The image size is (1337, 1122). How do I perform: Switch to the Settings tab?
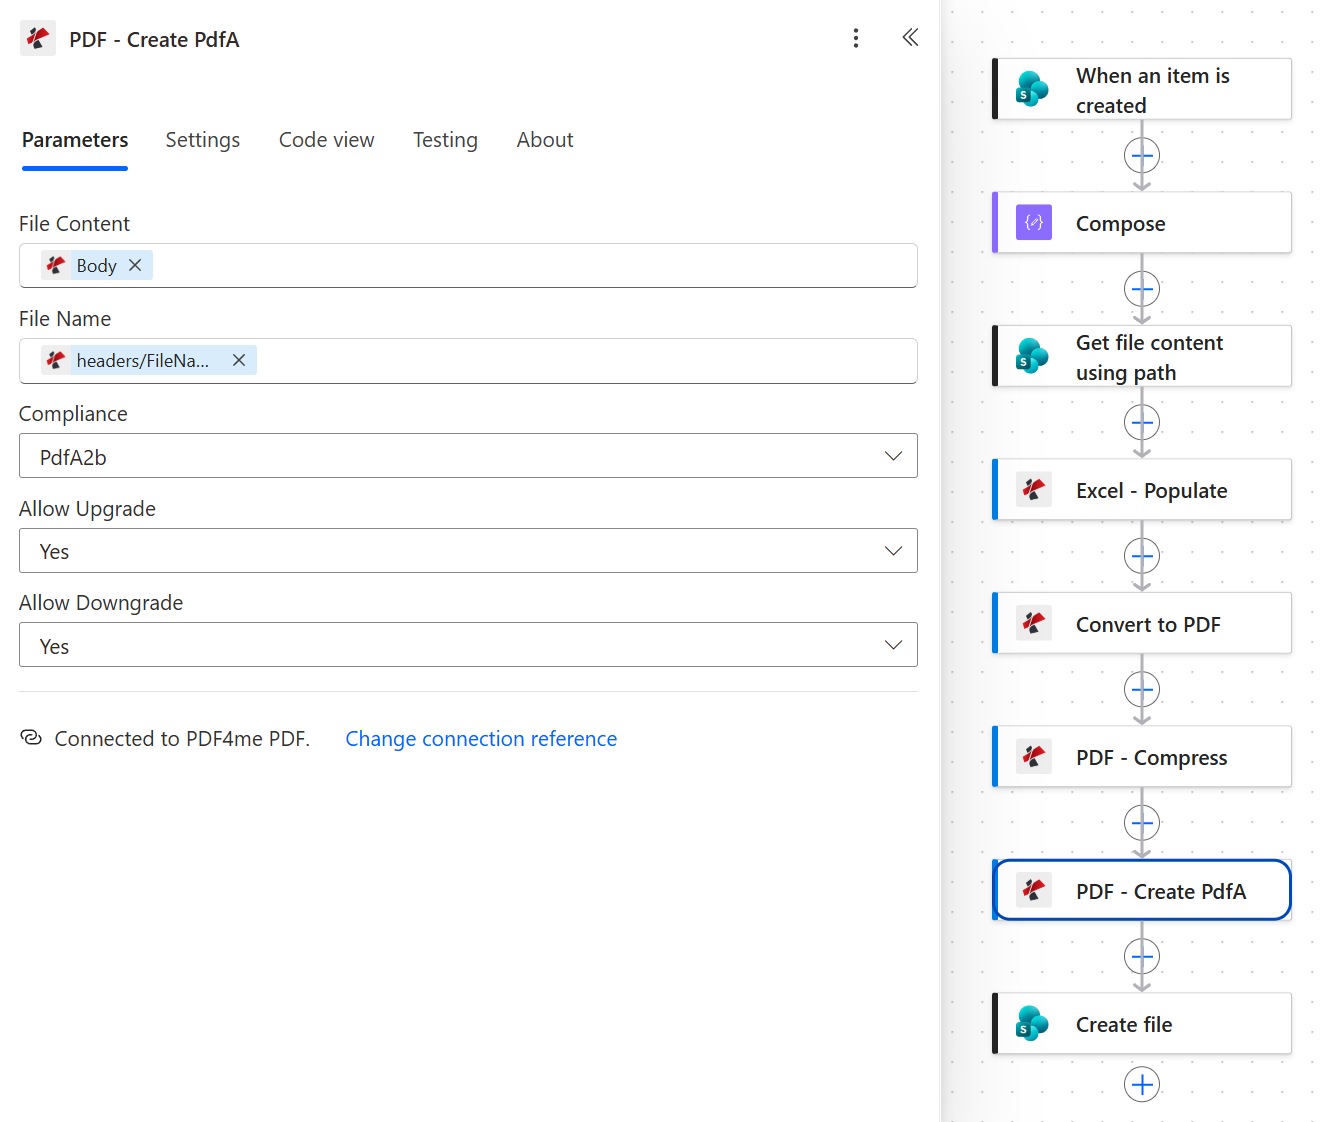pos(203,140)
